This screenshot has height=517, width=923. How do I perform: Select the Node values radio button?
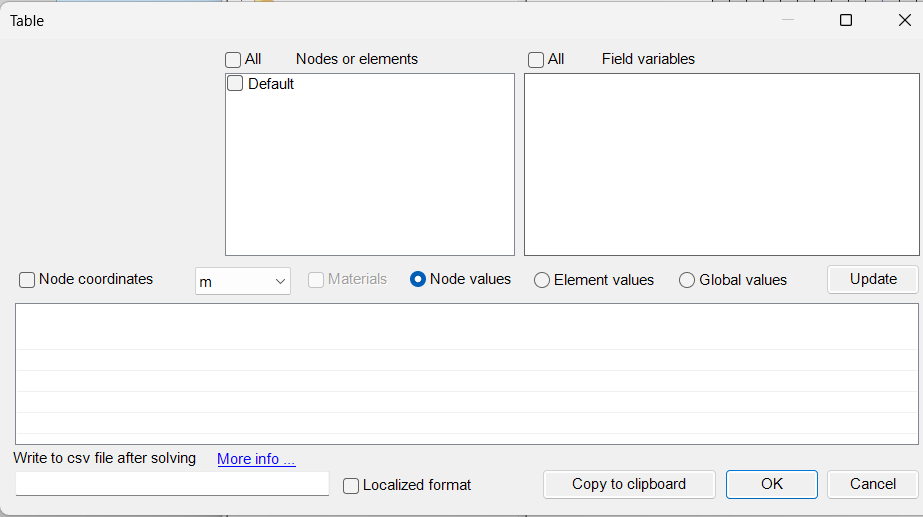418,280
